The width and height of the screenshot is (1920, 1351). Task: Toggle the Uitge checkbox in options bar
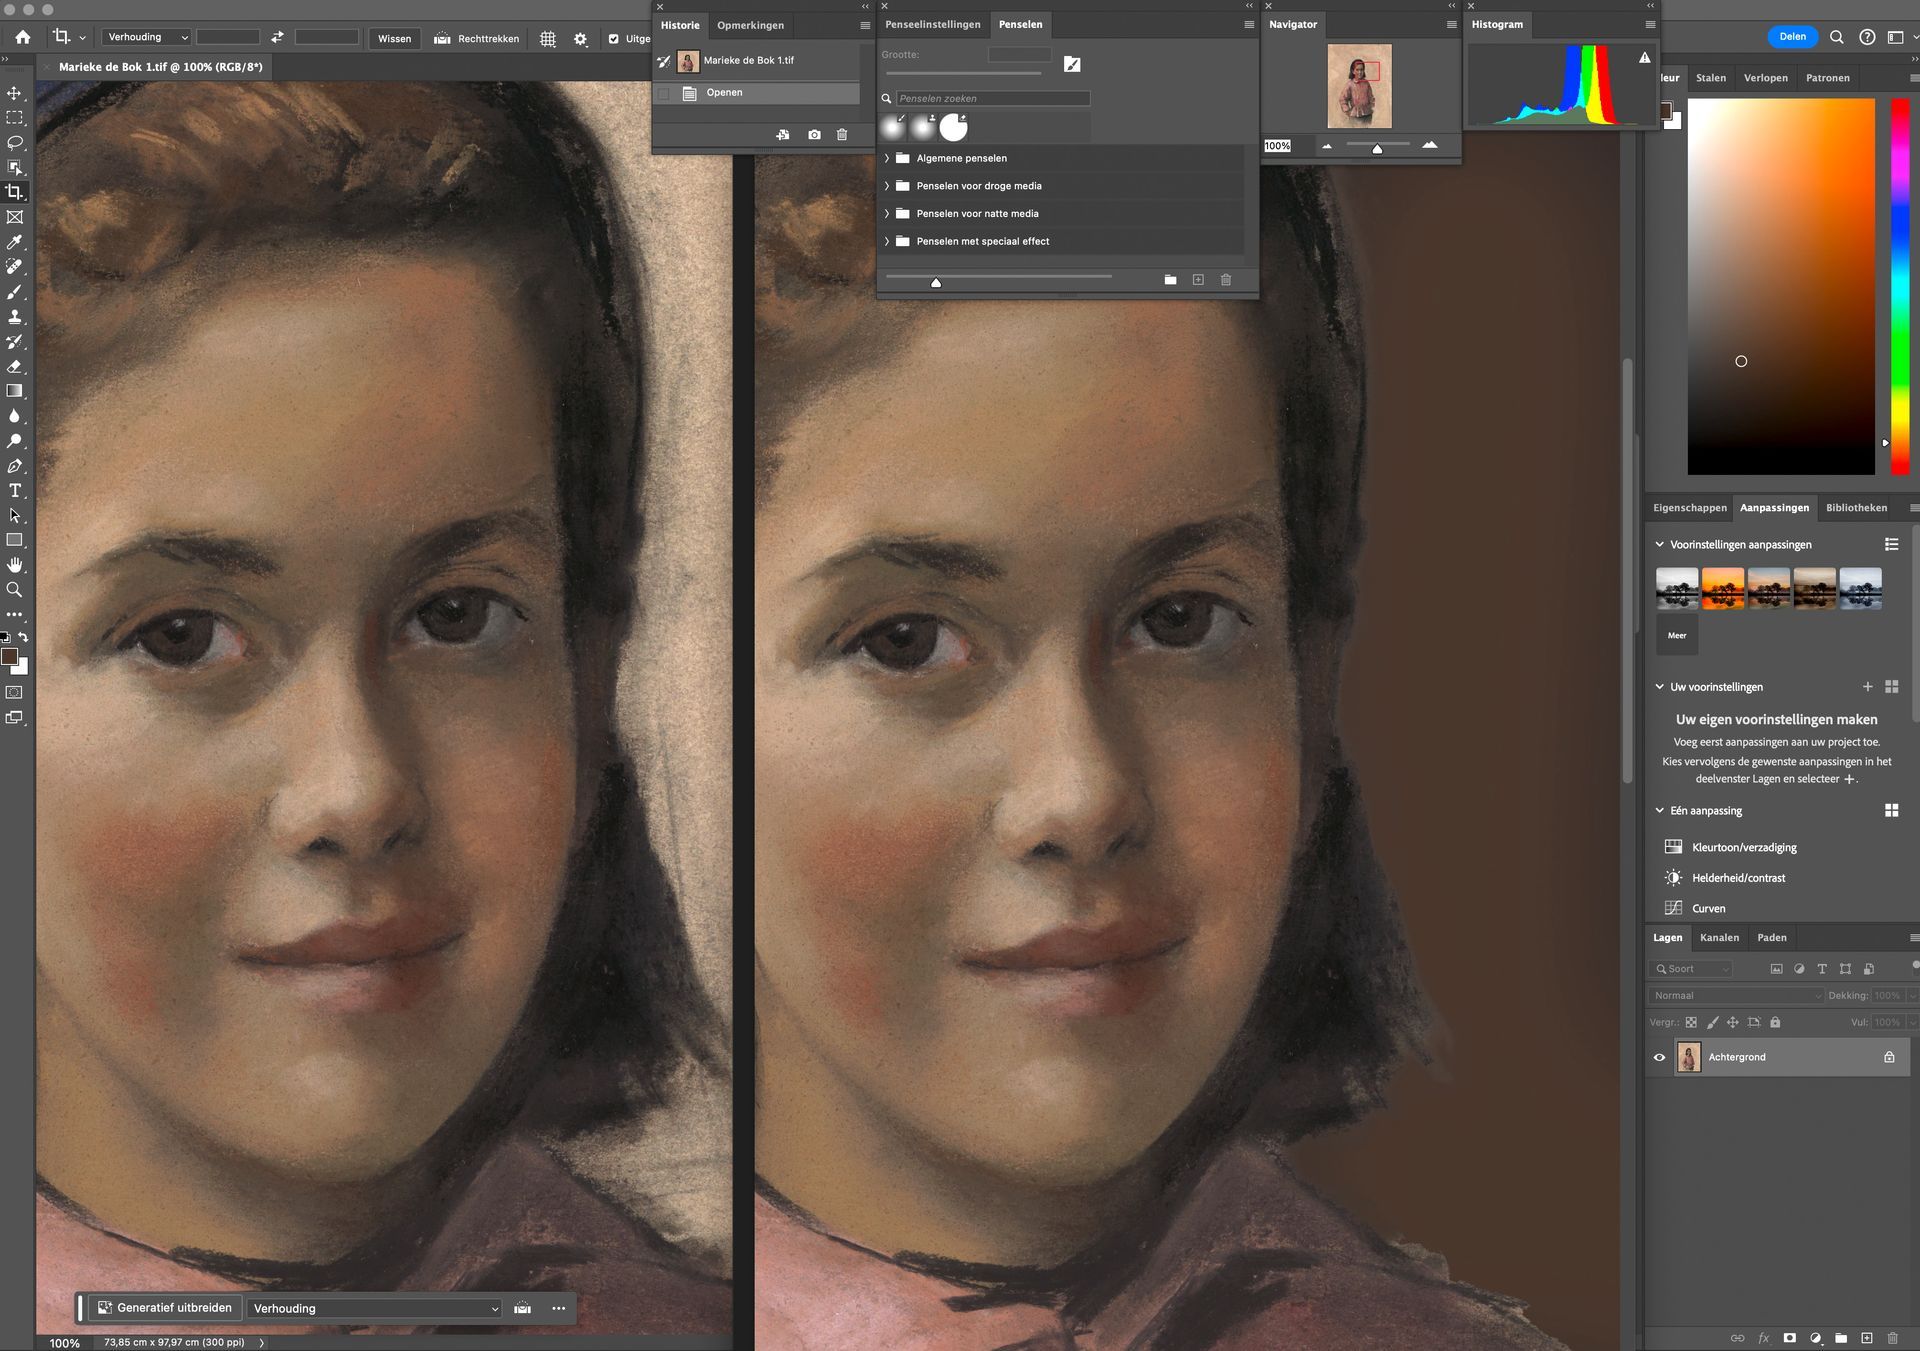(614, 39)
